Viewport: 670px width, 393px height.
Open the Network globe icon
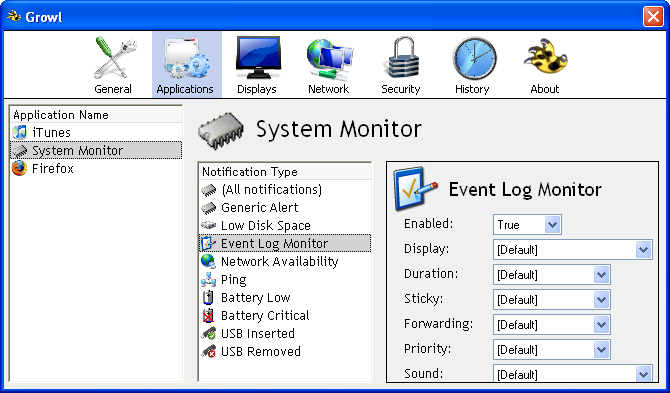click(x=329, y=60)
